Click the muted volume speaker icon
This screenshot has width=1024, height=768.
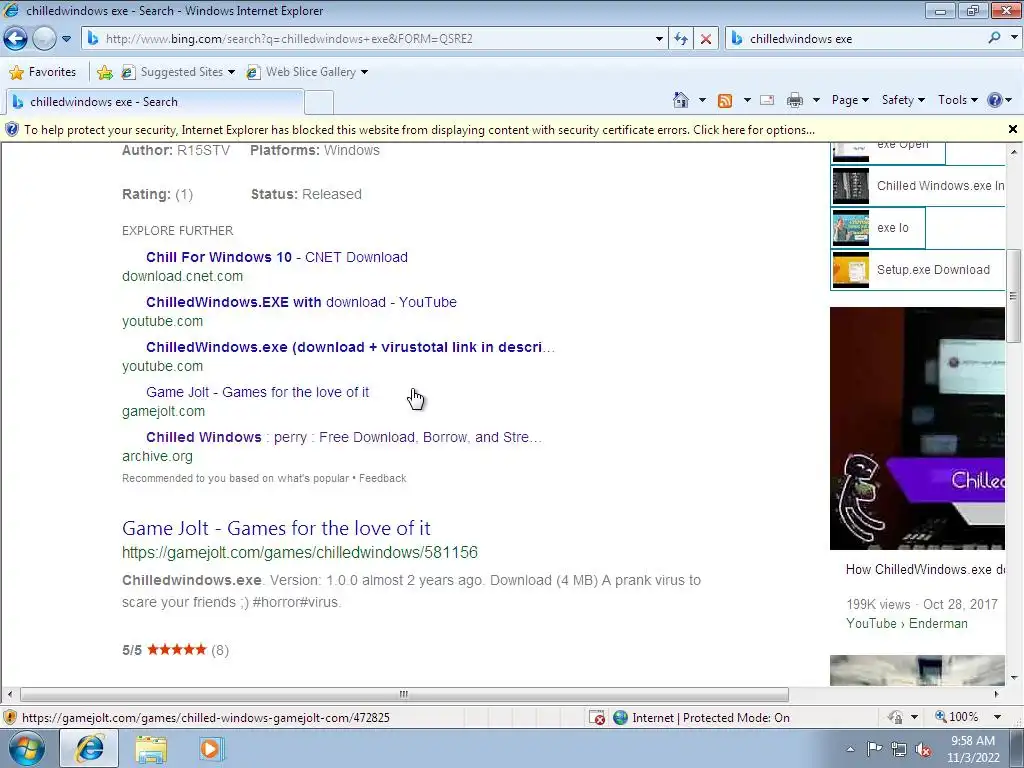click(x=923, y=749)
